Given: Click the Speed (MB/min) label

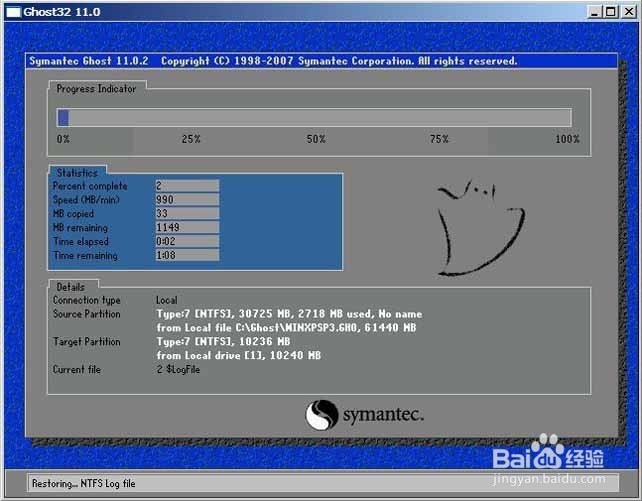Looking at the screenshot, I should 86,200.
